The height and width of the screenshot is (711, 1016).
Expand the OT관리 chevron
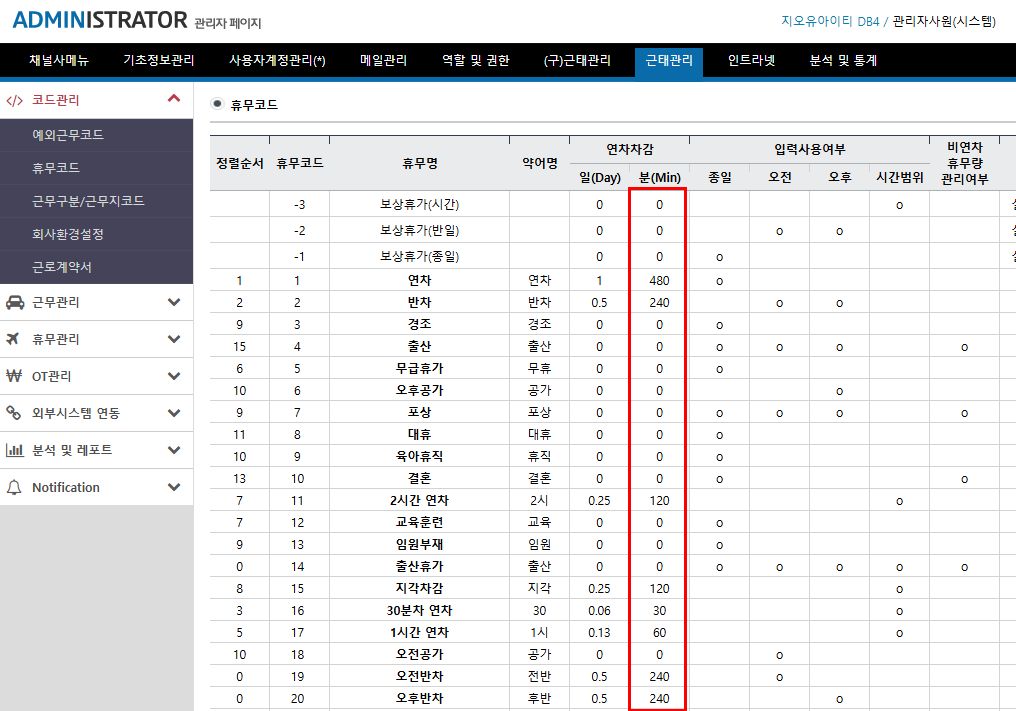tap(174, 376)
